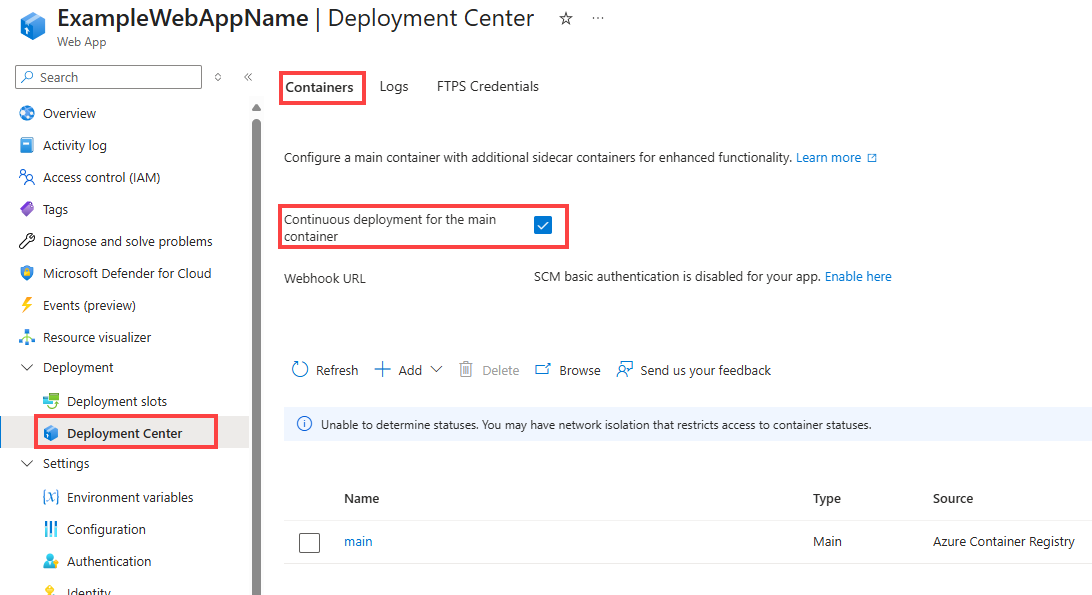Open the Learn more link
This screenshot has width=1092, height=595.
click(828, 158)
